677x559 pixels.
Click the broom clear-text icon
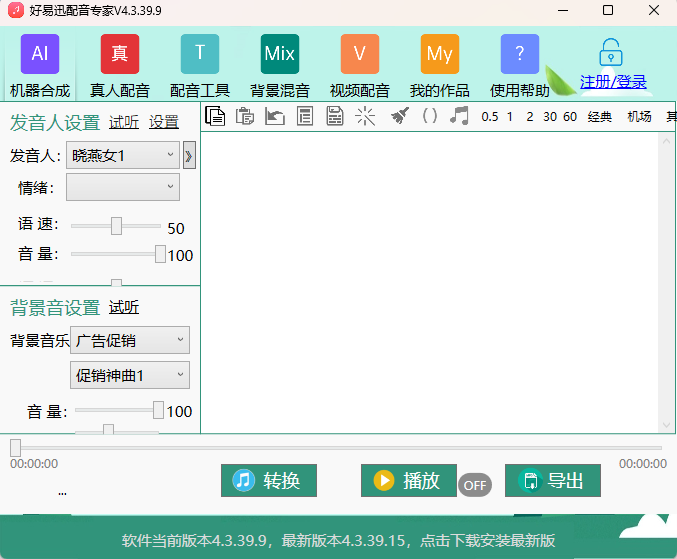pyautogui.click(x=399, y=116)
